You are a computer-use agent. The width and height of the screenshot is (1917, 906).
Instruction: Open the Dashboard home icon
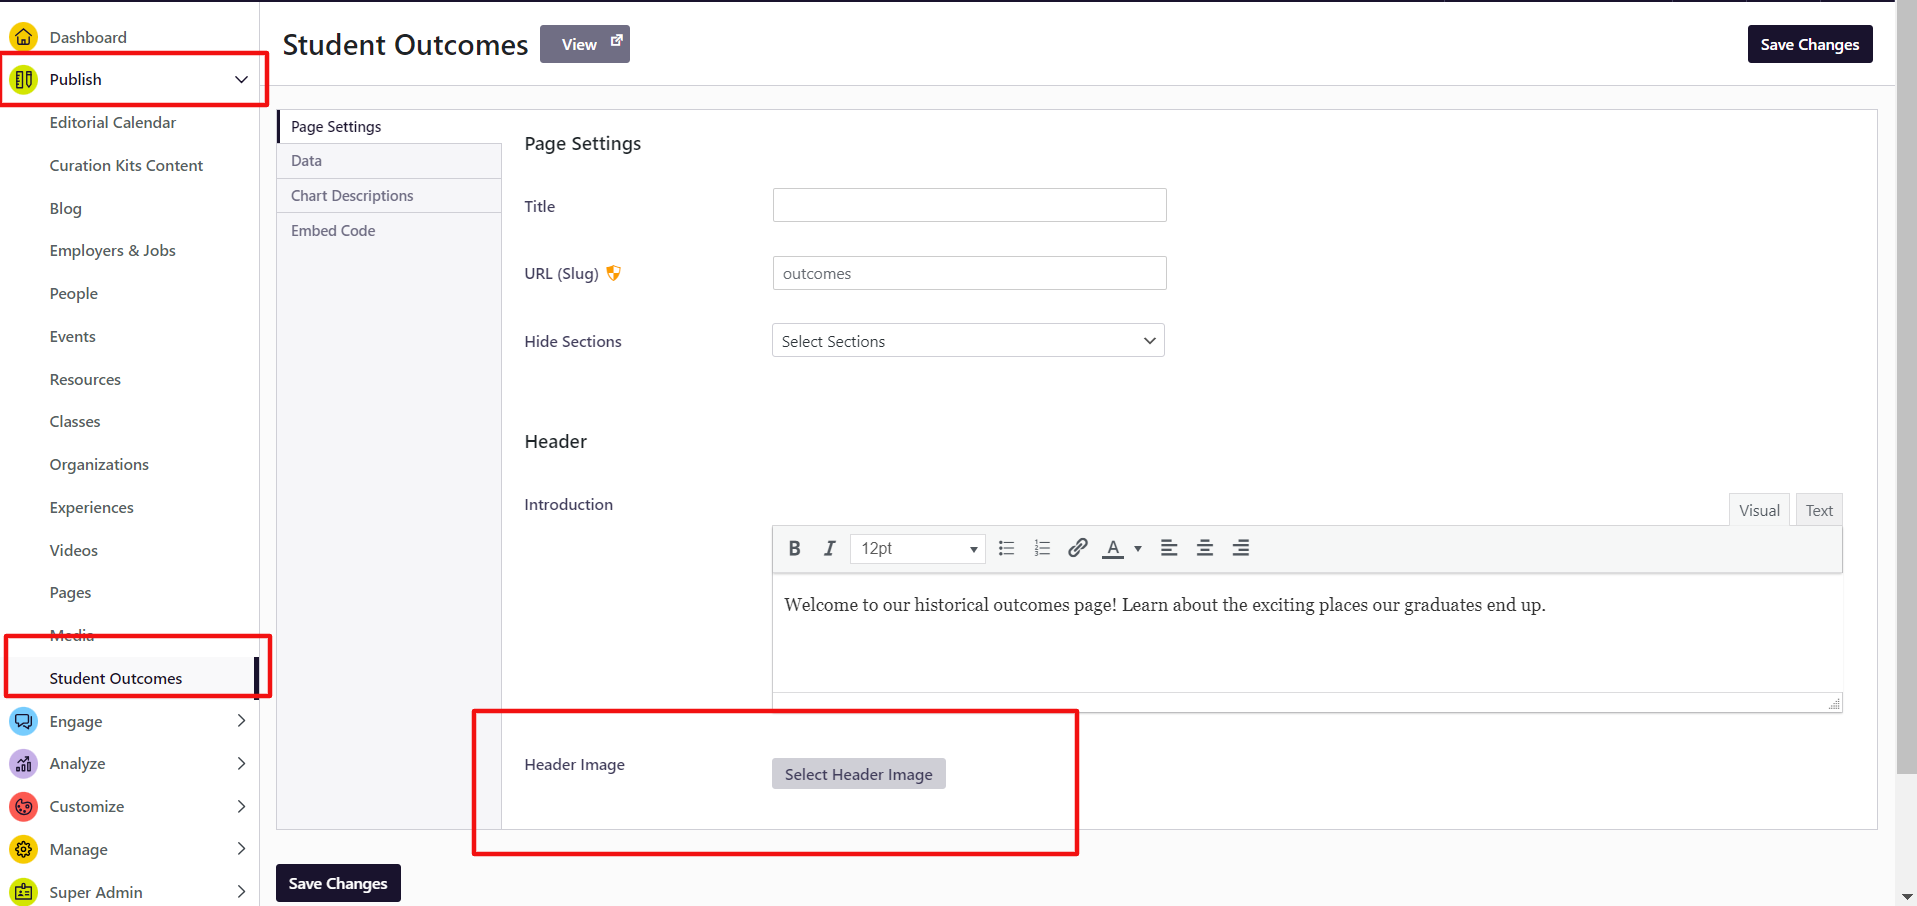[x=24, y=37]
